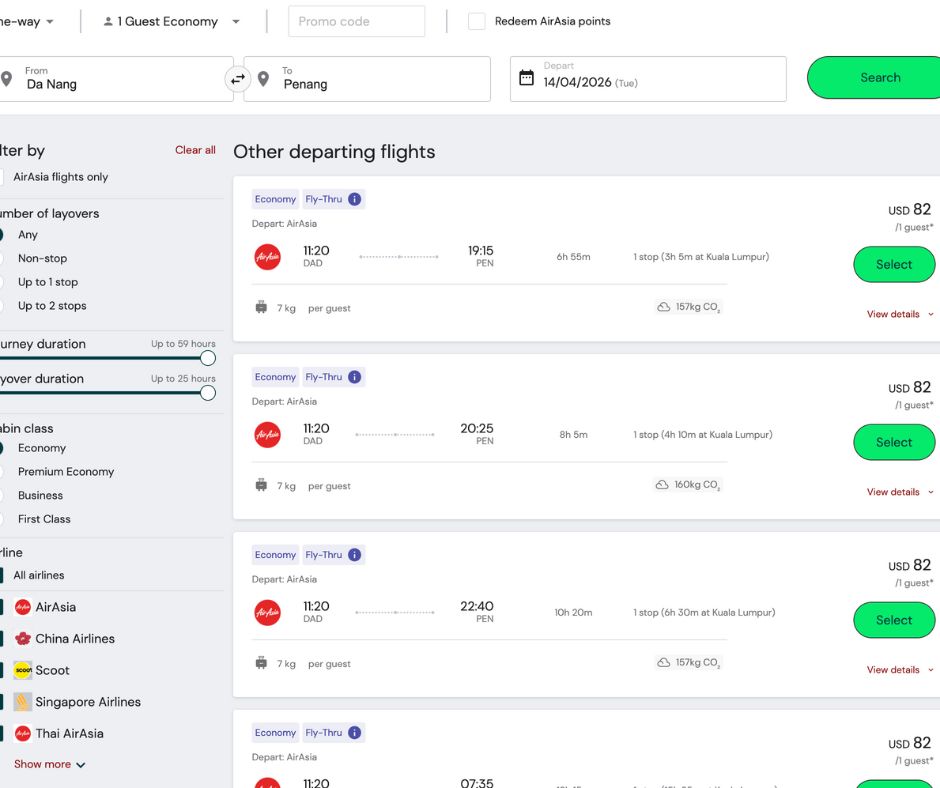Click AirAsia logo on the 22:40 arrival flight
The width and height of the screenshot is (940, 788).
pyautogui.click(x=267, y=613)
